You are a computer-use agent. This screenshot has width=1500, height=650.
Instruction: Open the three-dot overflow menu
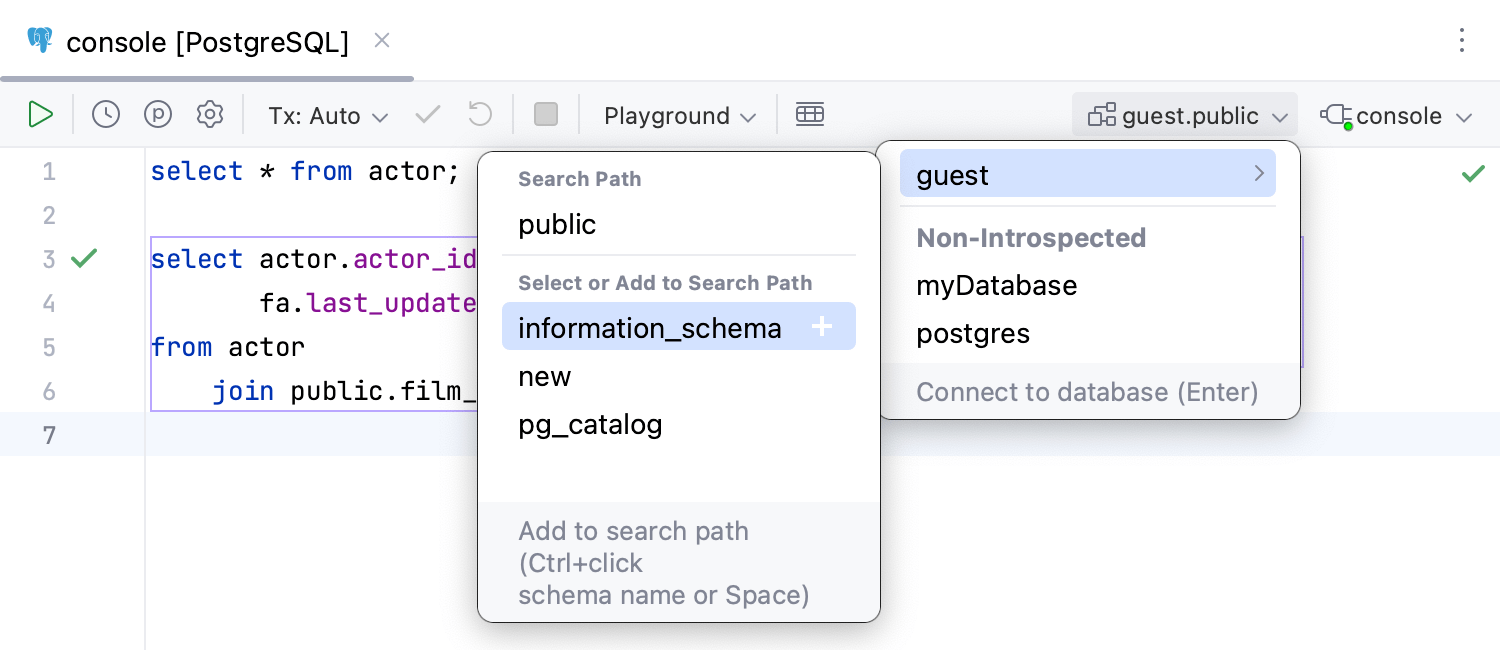(x=1462, y=40)
